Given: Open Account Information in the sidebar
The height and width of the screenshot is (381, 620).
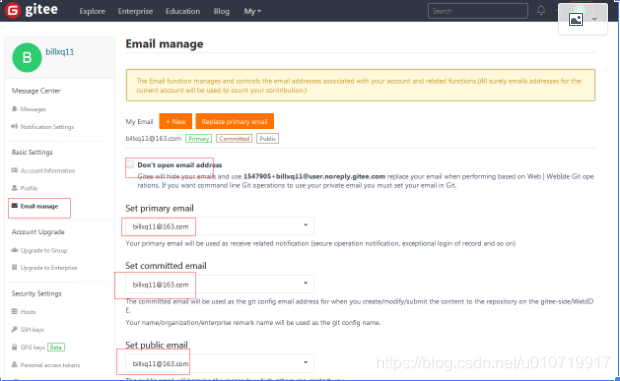Looking at the screenshot, I should click(x=48, y=171).
